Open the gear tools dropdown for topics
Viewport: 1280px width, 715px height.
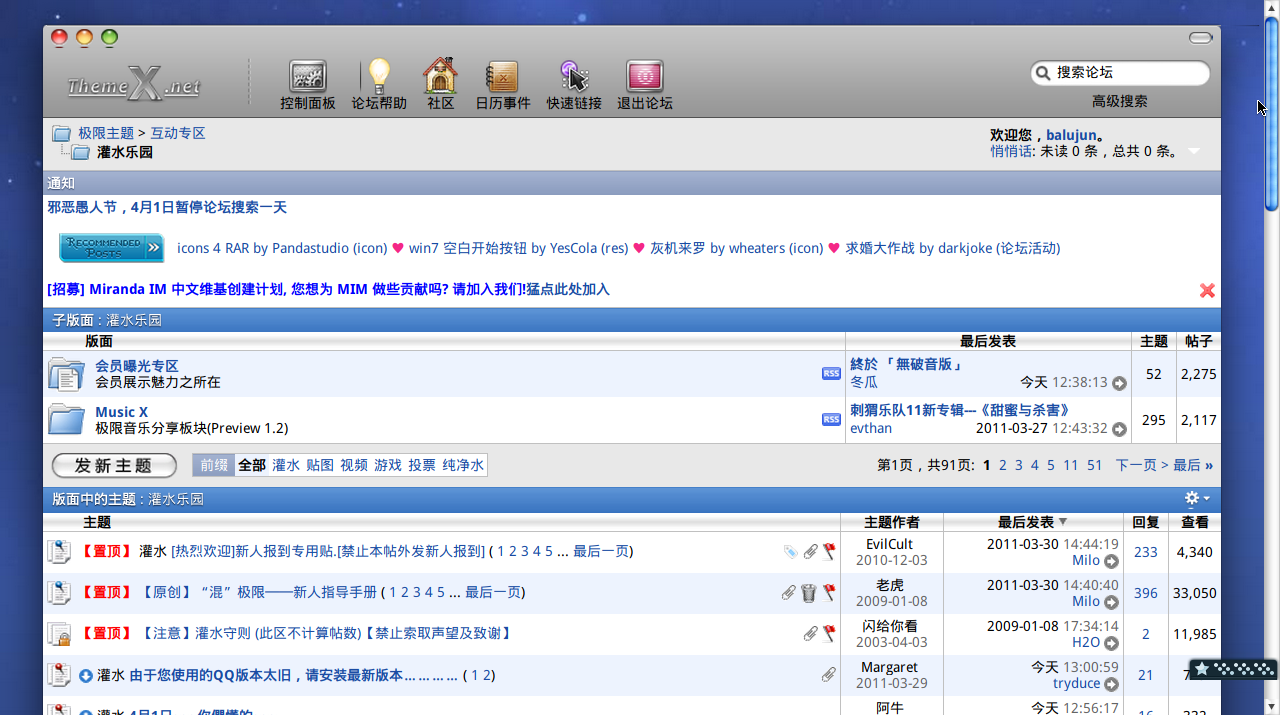tap(1196, 498)
